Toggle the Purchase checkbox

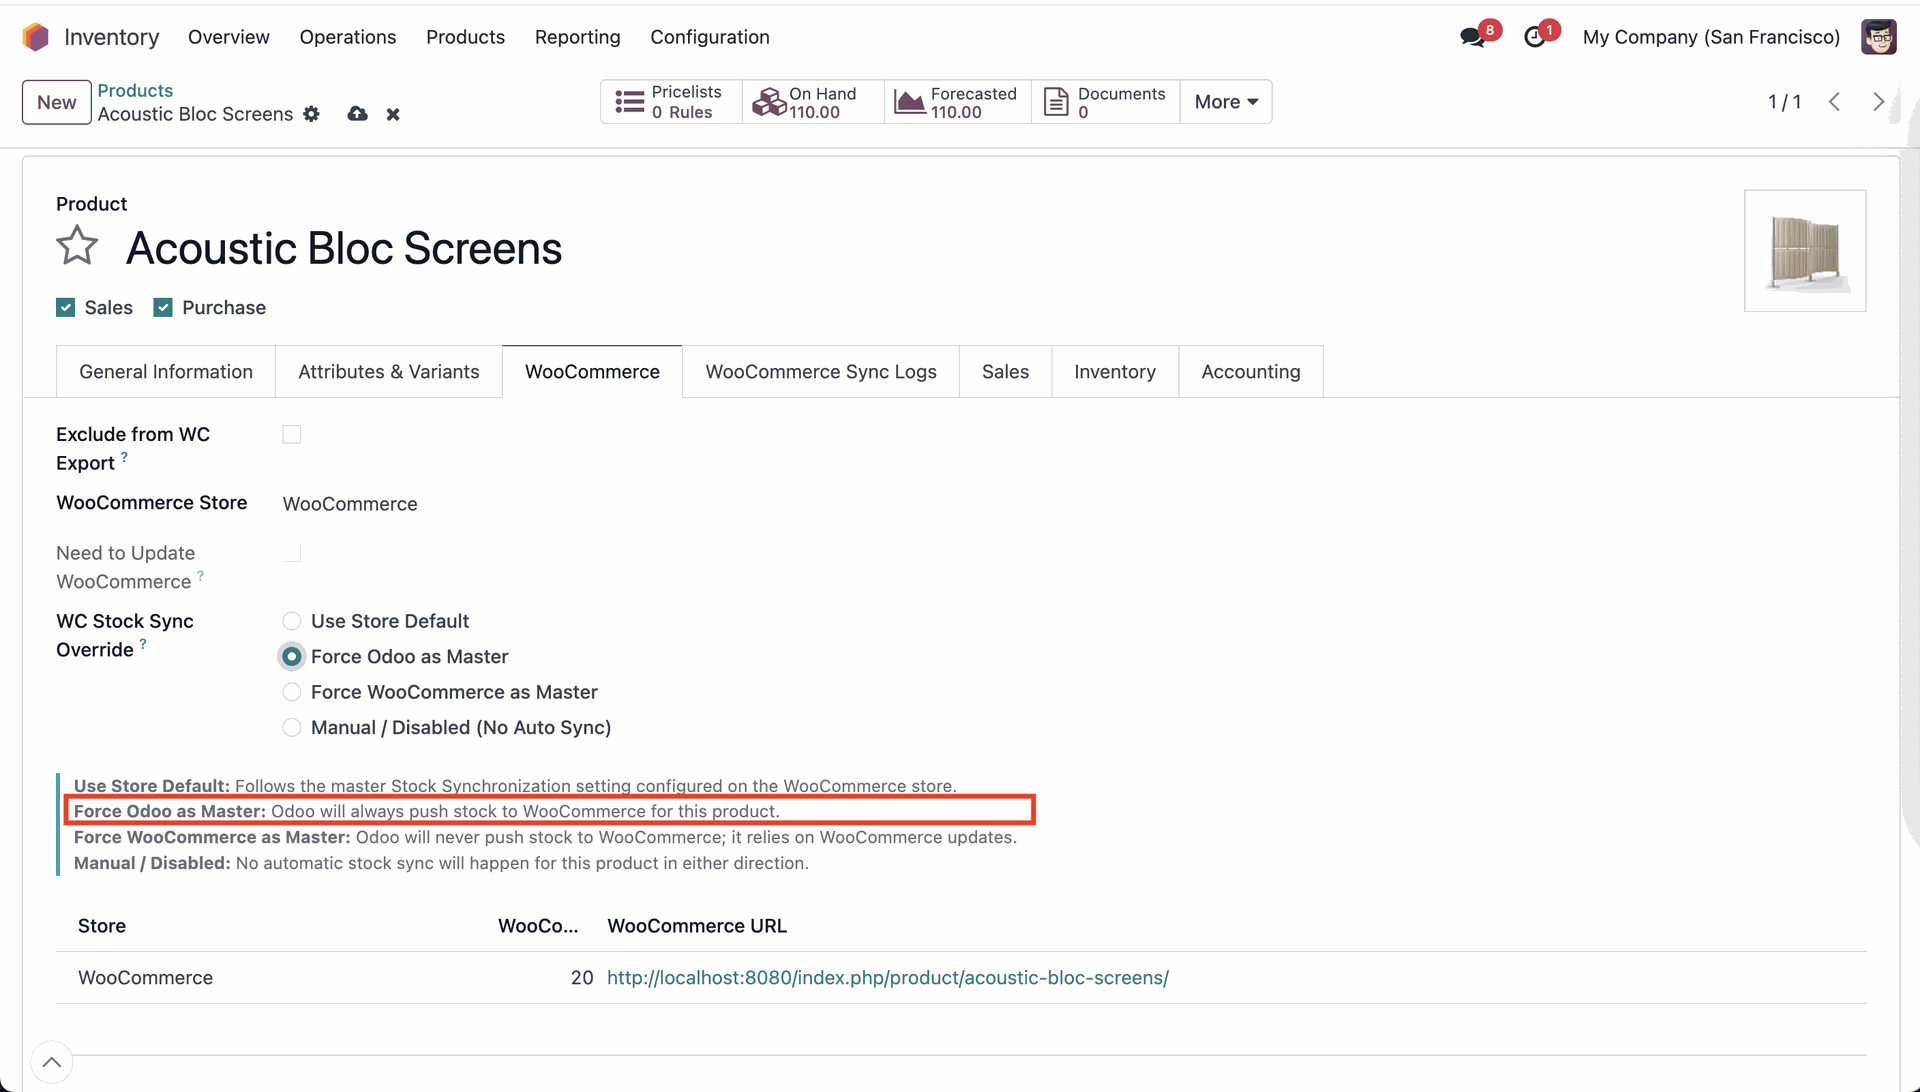pos(163,308)
